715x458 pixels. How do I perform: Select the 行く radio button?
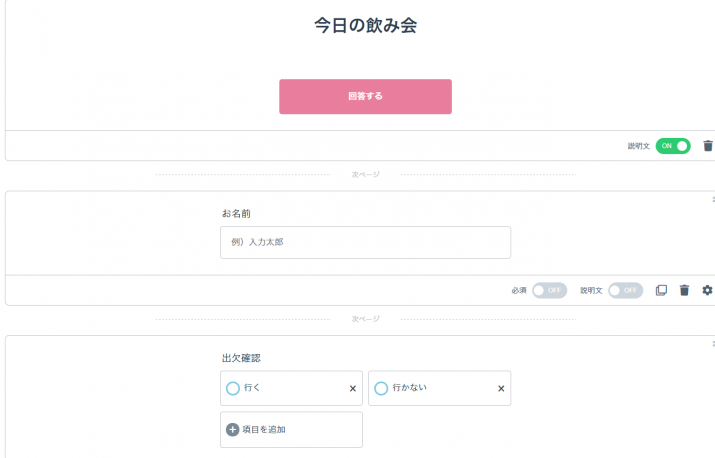click(233, 388)
